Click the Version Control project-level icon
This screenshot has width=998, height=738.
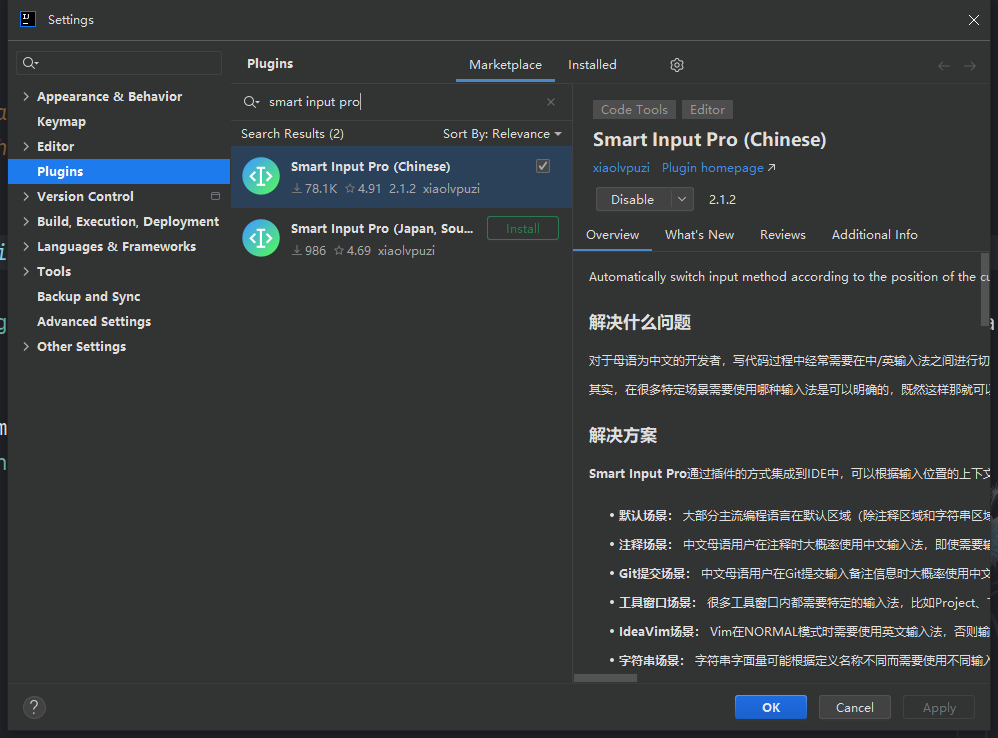tap(215, 196)
